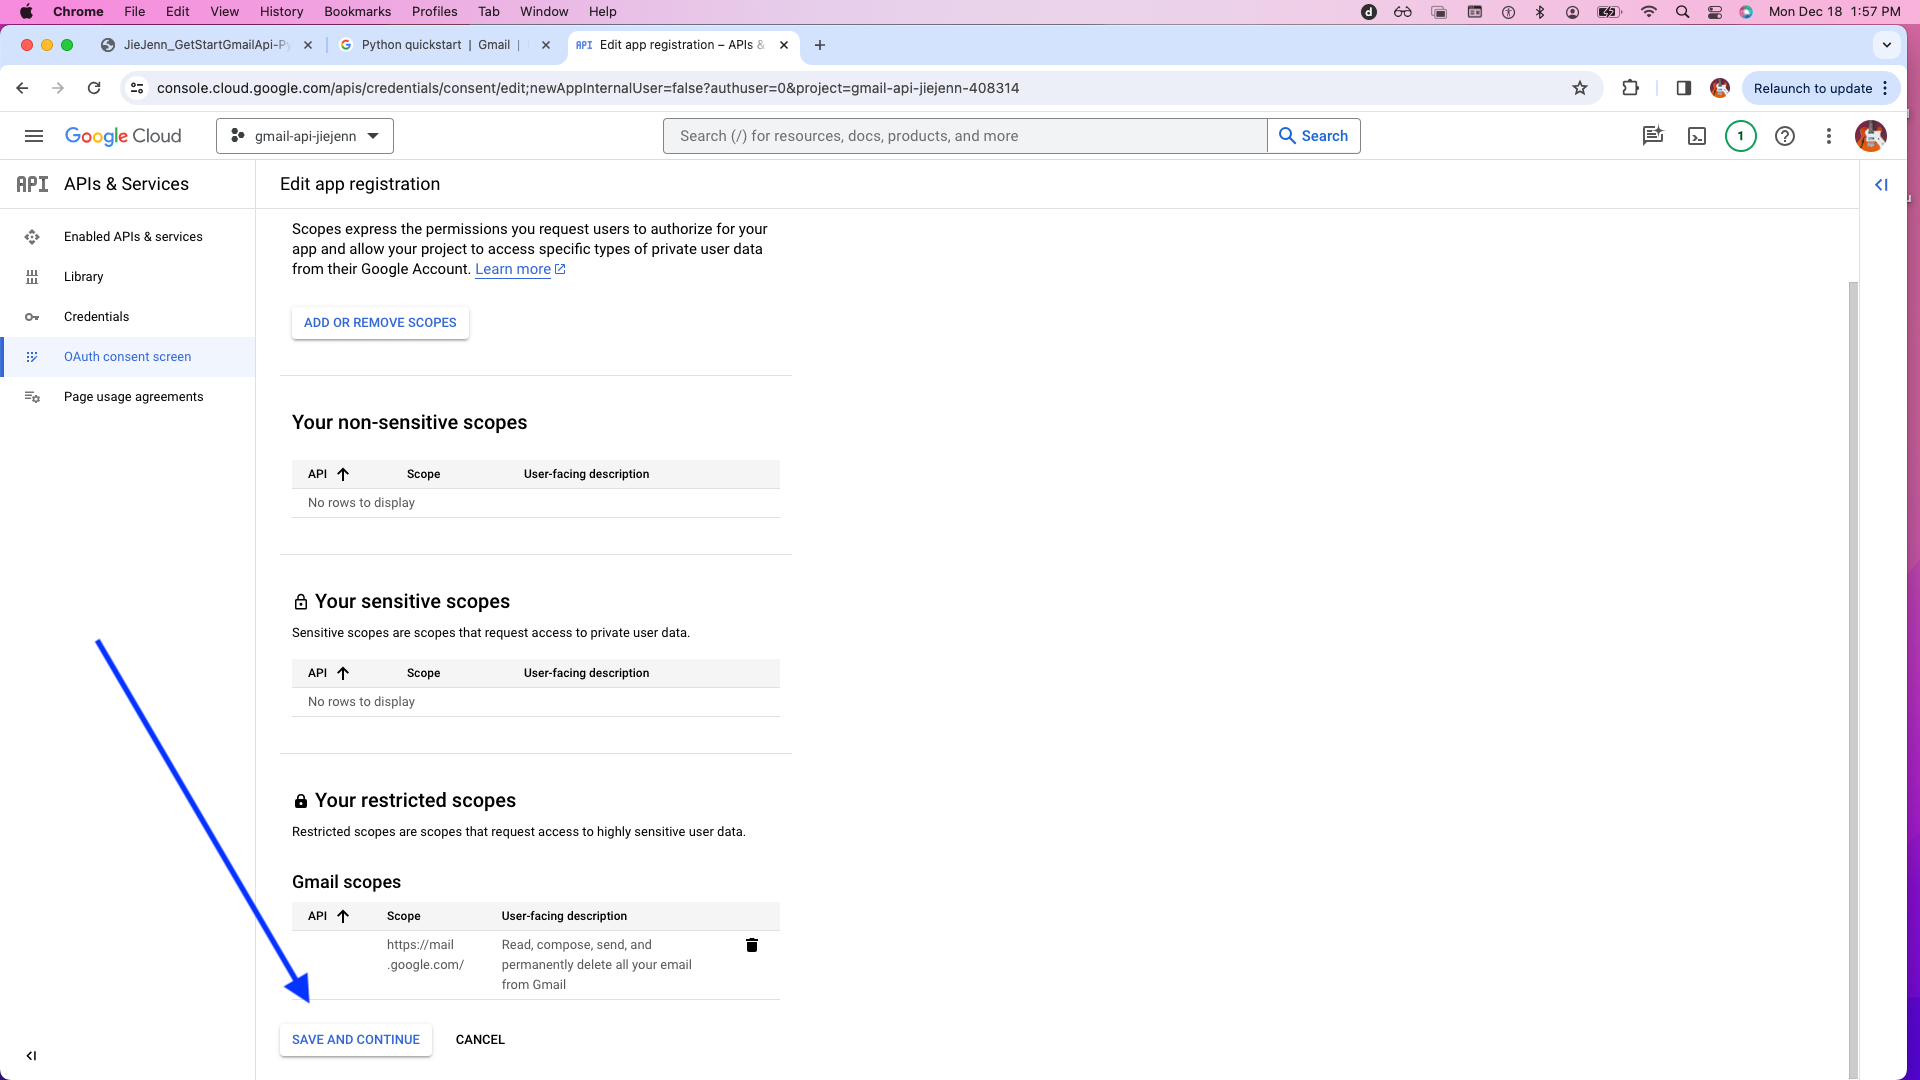Click the Wi-Fi status icon
Screen dimensions: 1920x1080
point(1649,12)
